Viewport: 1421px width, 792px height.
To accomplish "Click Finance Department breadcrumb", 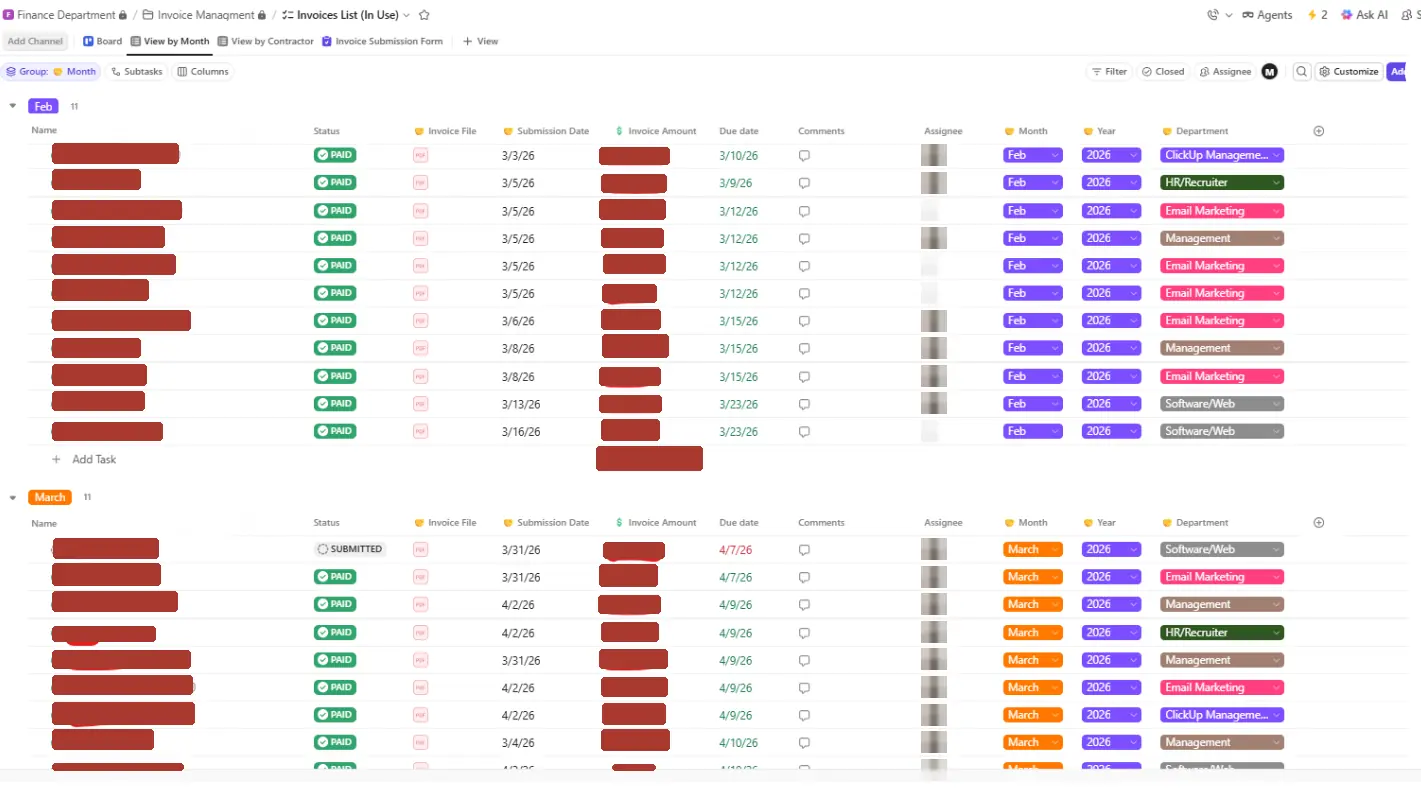I will 65,15.
